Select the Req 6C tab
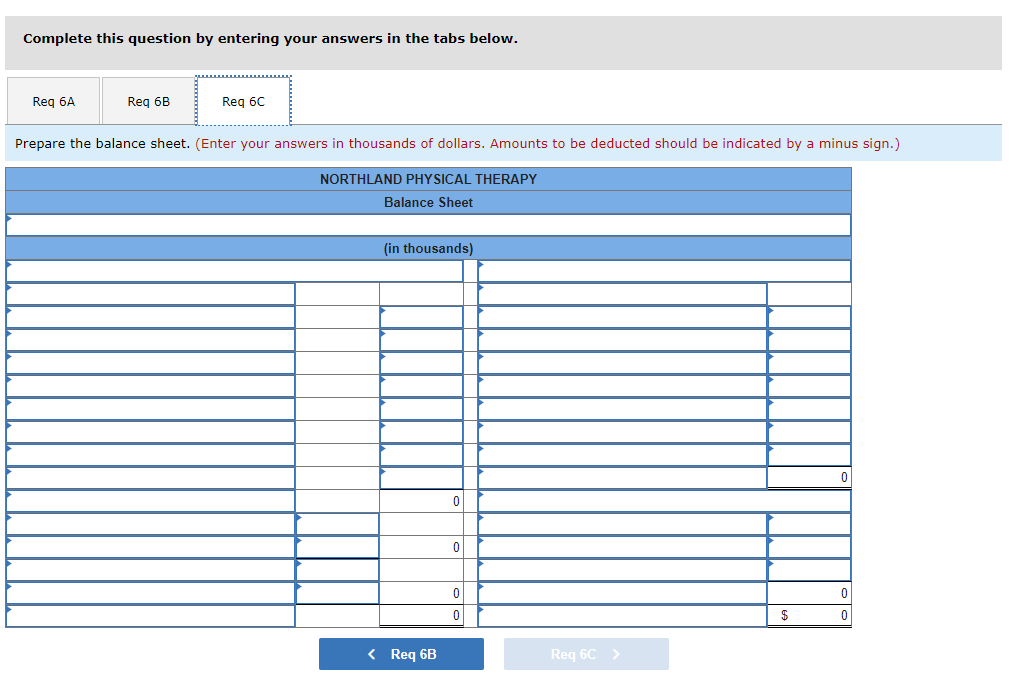This screenshot has width=1024, height=687. [244, 101]
